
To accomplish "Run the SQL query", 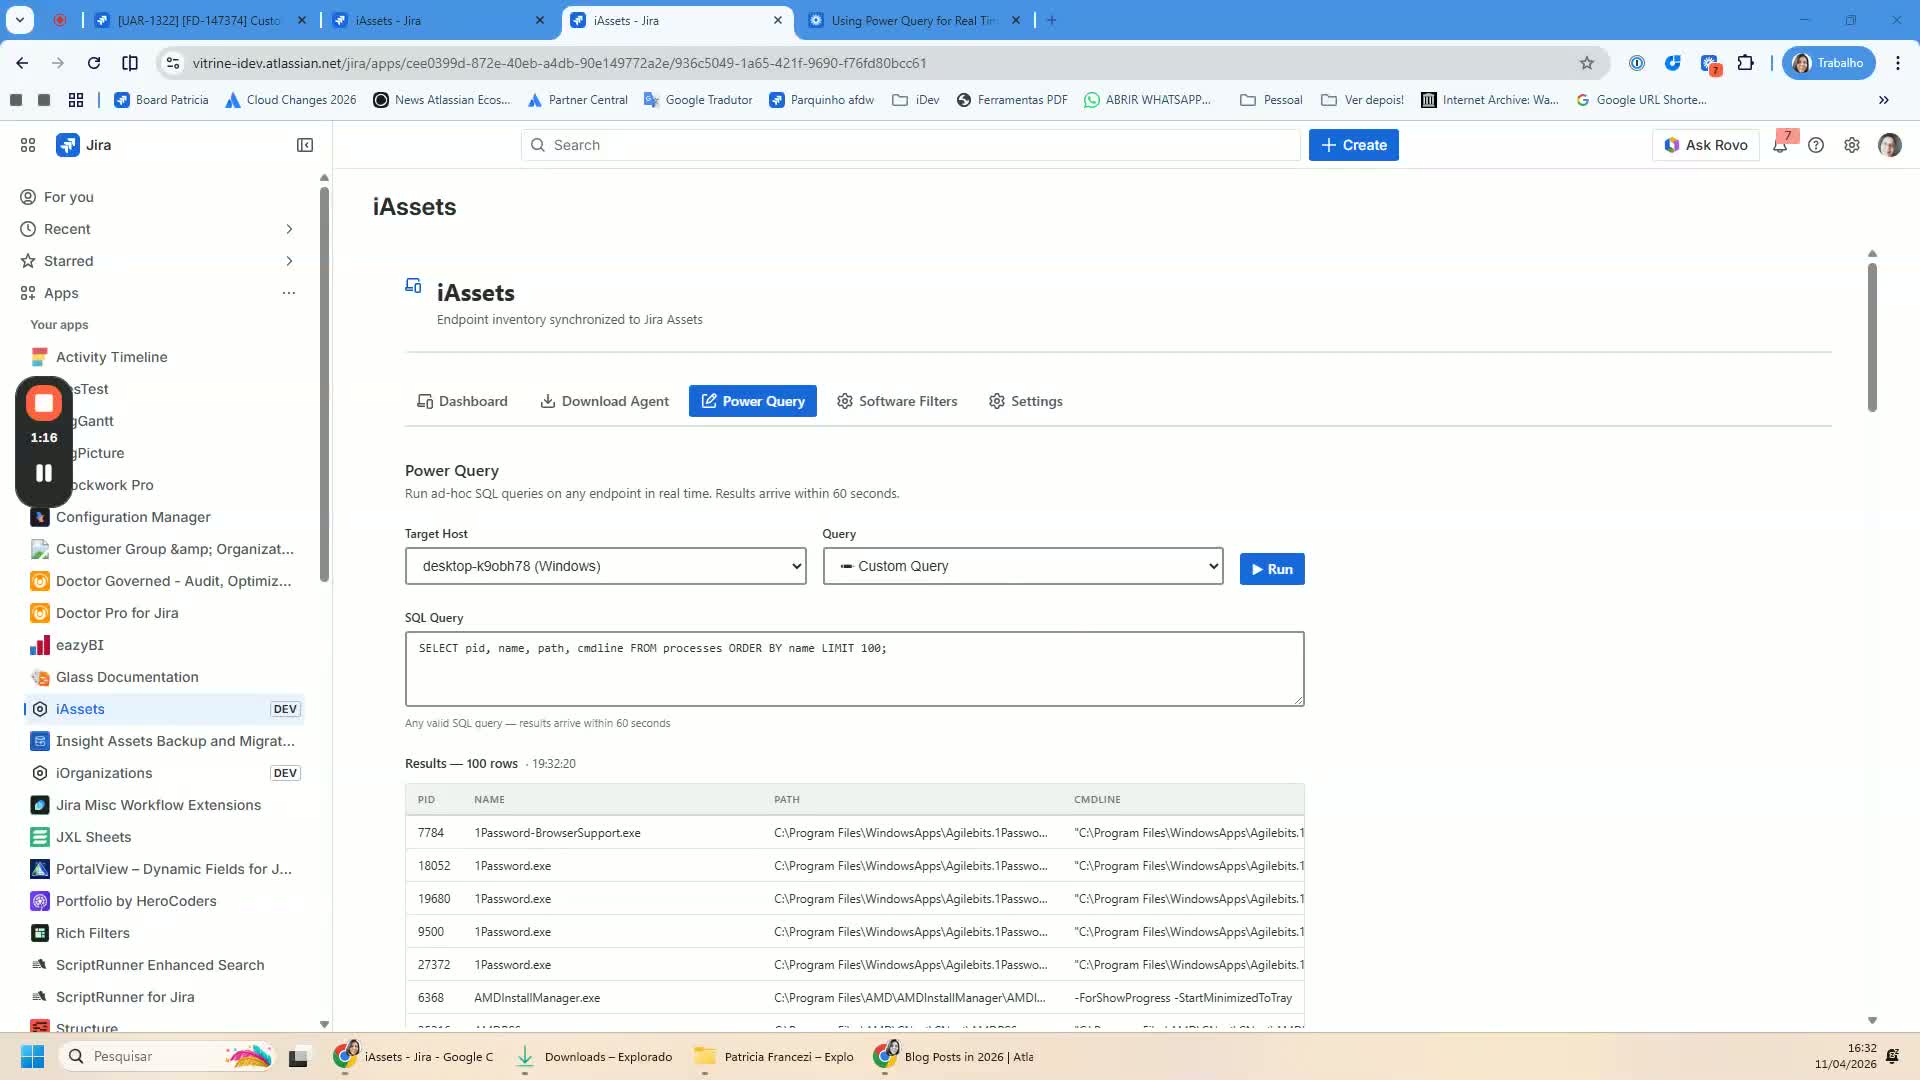I will (x=1272, y=569).
